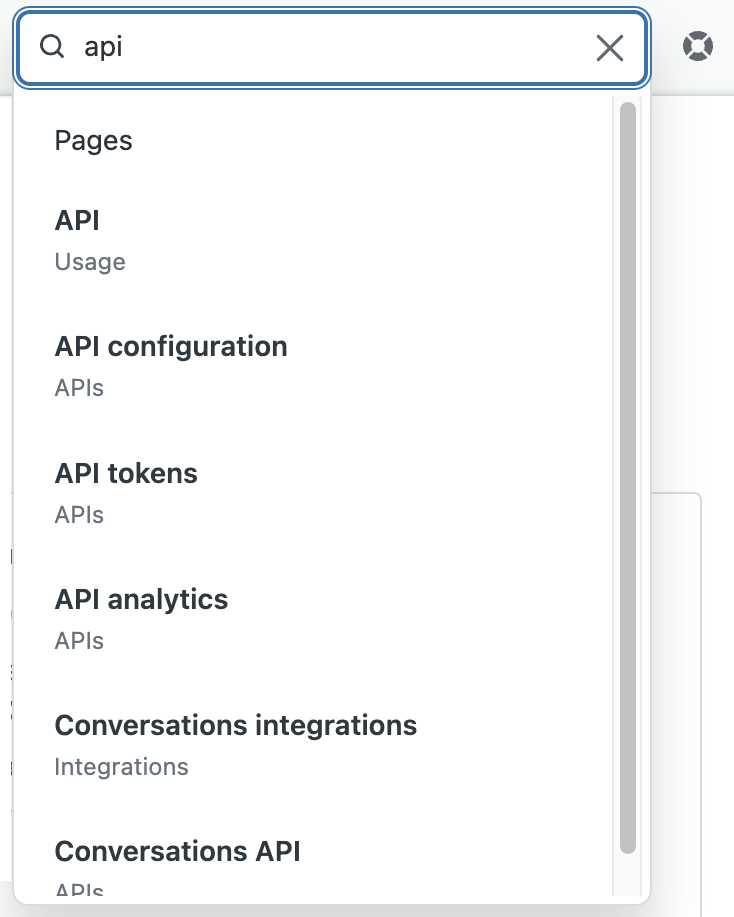Viewport: 734px width, 917px height.
Task: Click the "Usage" label under API
Action: [90, 262]
